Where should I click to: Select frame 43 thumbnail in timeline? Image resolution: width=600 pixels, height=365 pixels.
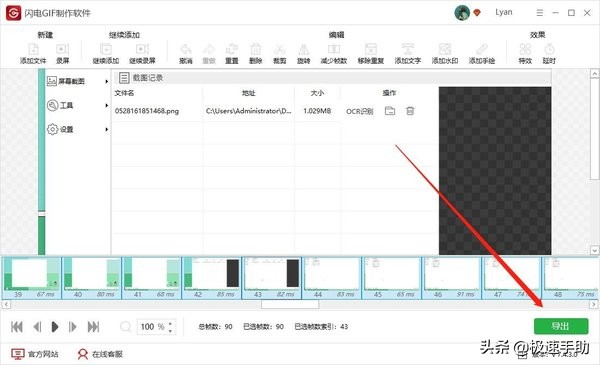click(272, 278)
